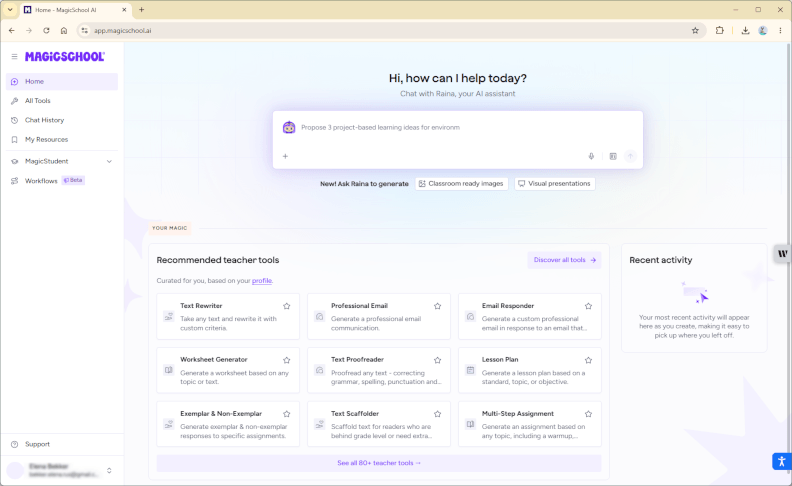This screenshot has width=792, height=486.
Task: Open the tab search dropdown arrow
Action: click(x=10, y=10)
